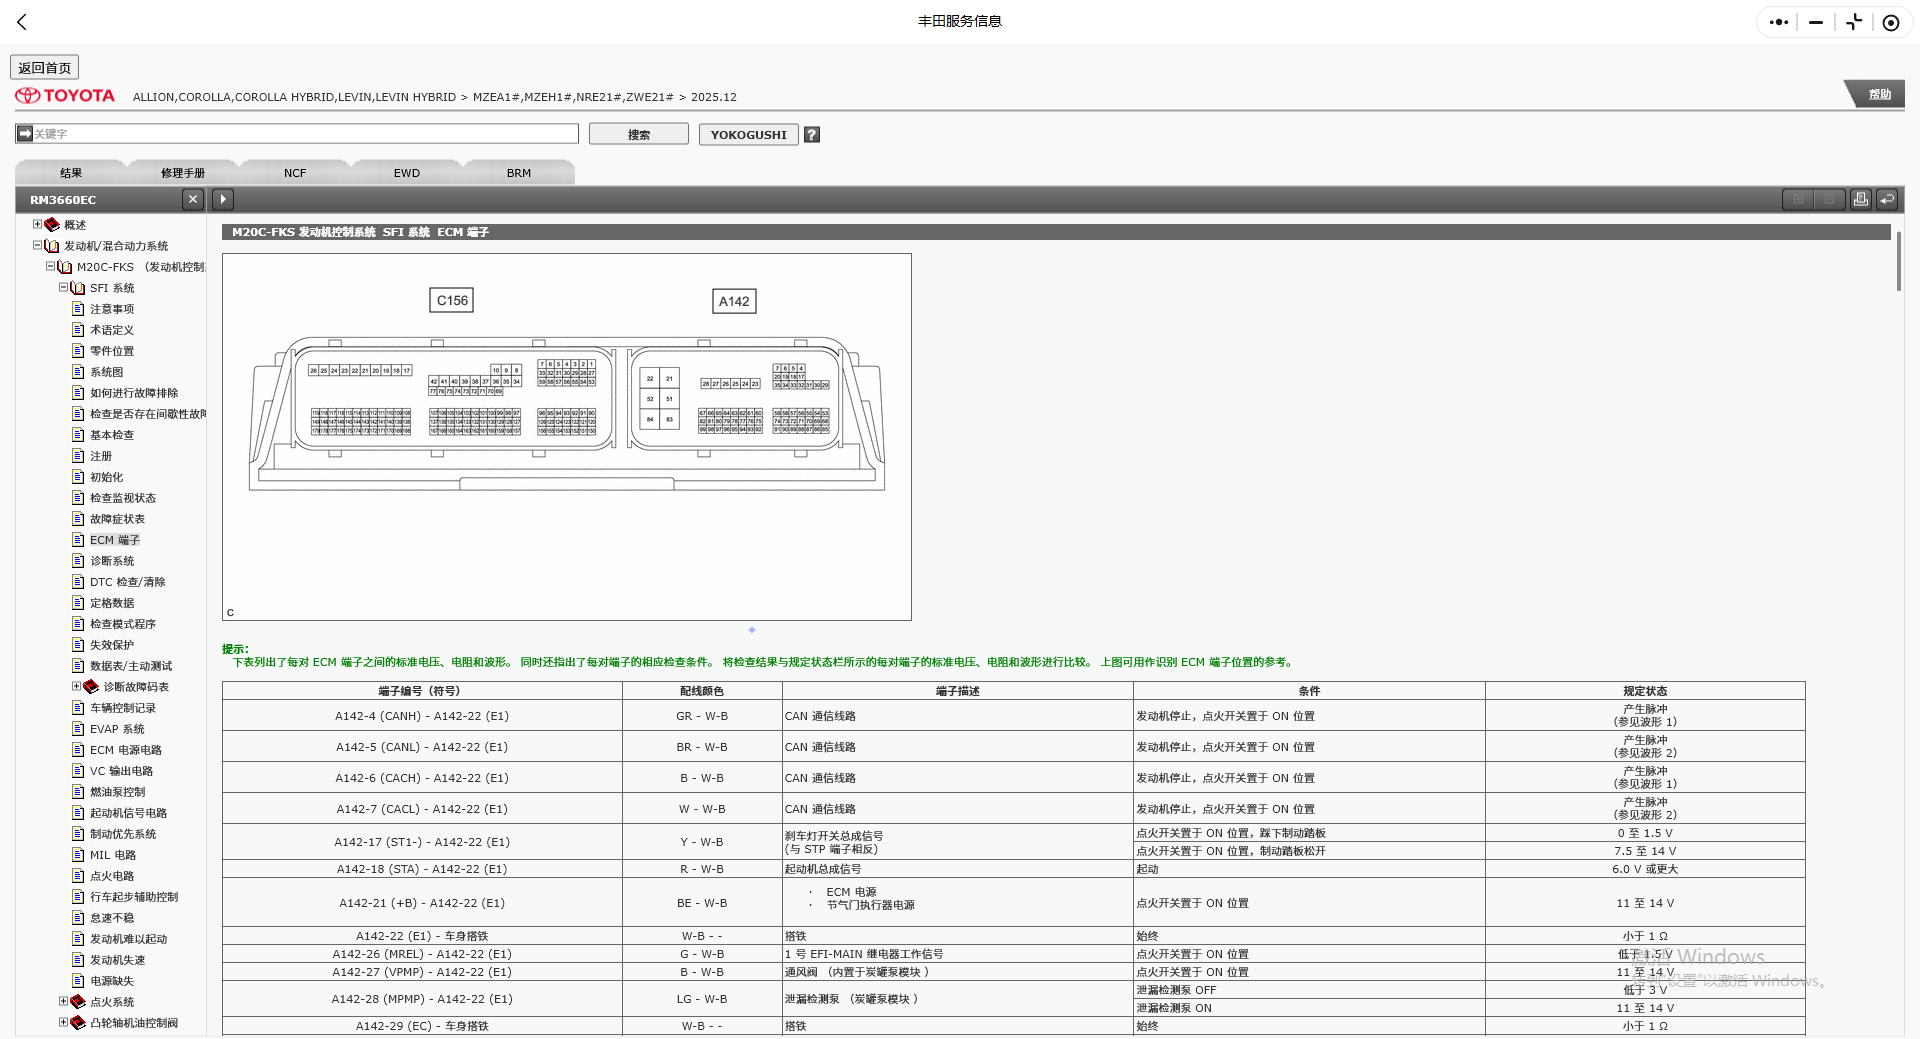The height and width of the screenshot is (1039, 1920).
Task: Print the document with the printer icon
Action: pos(1860,199)
